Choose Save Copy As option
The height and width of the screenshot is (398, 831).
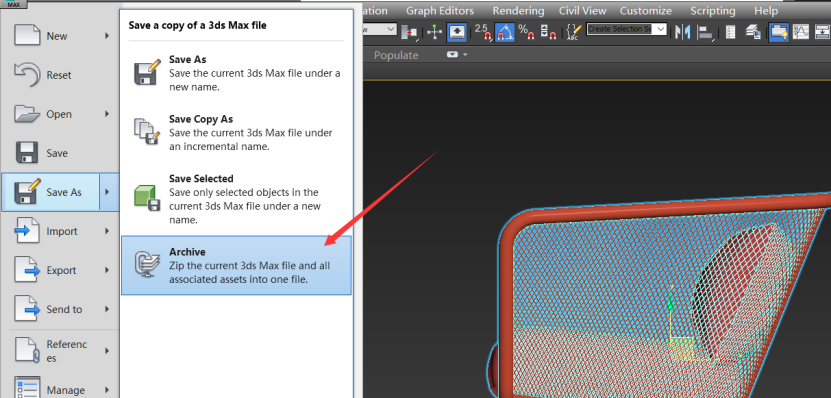[236, 132]
